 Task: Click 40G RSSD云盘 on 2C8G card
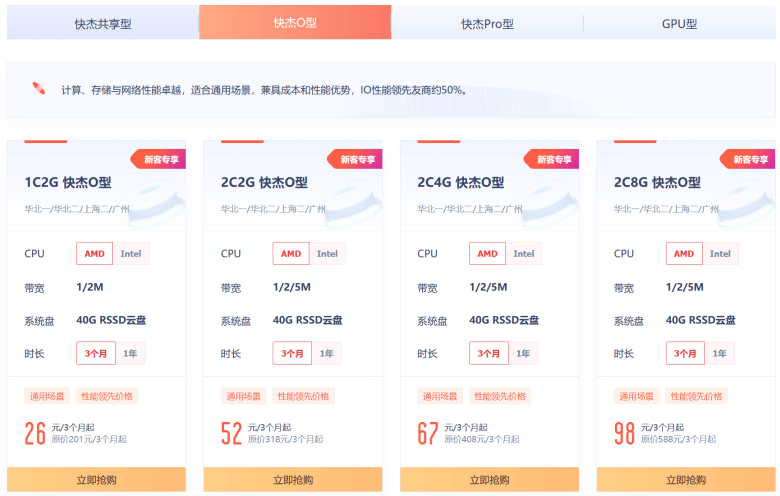pyautogui.click(x=701, y=320)
